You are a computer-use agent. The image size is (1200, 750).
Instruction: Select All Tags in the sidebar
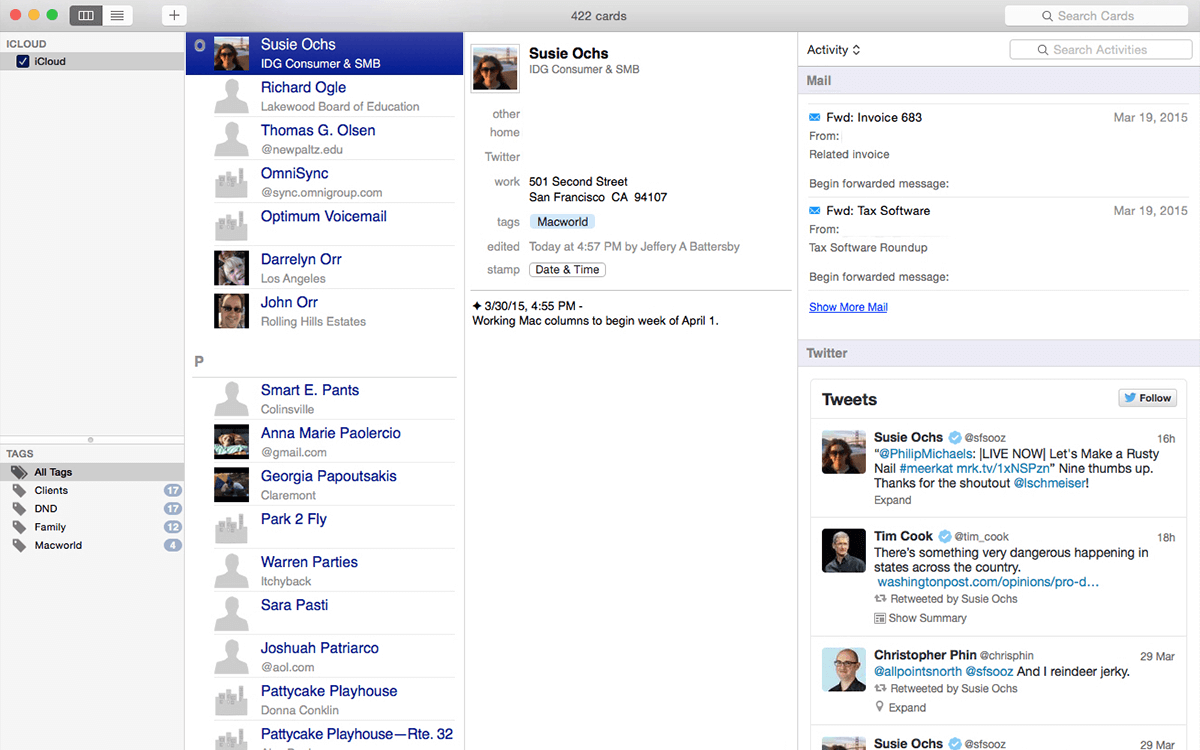click(x=92, y=472)
